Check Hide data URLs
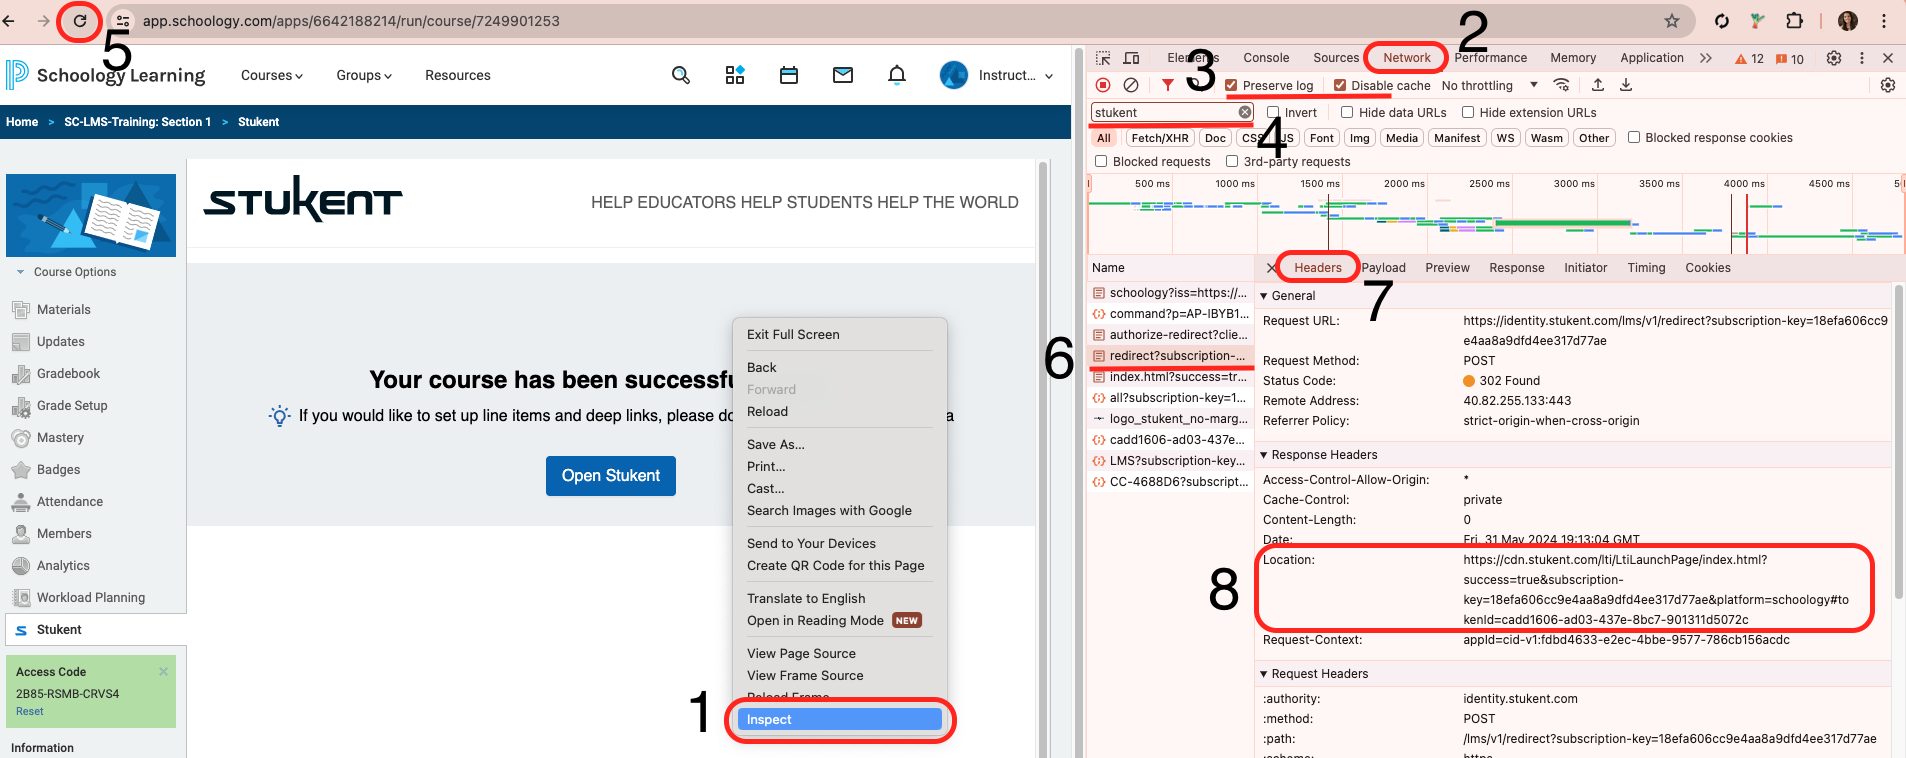This screenshot has width=1906, height=758. 1347,112
